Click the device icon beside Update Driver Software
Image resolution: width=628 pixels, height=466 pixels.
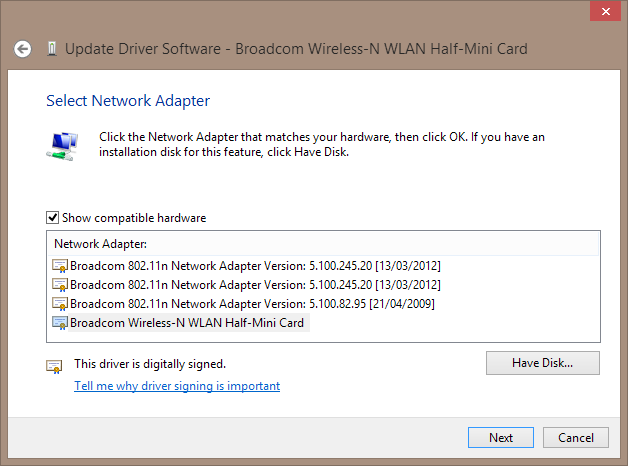[52, 49]
